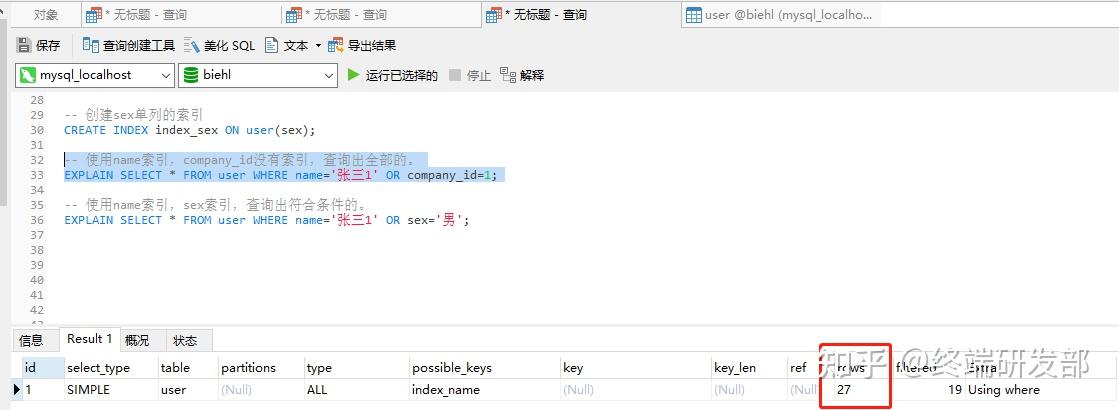Switch to the Status (状态) tab
The image size is (1119, 410).
[x=185, y=340]
